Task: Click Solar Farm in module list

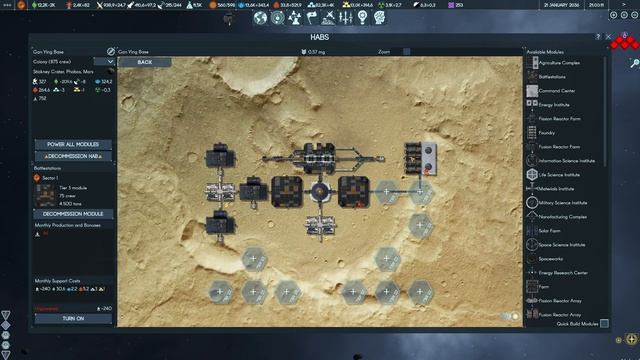Action: [x=549, y=231]
